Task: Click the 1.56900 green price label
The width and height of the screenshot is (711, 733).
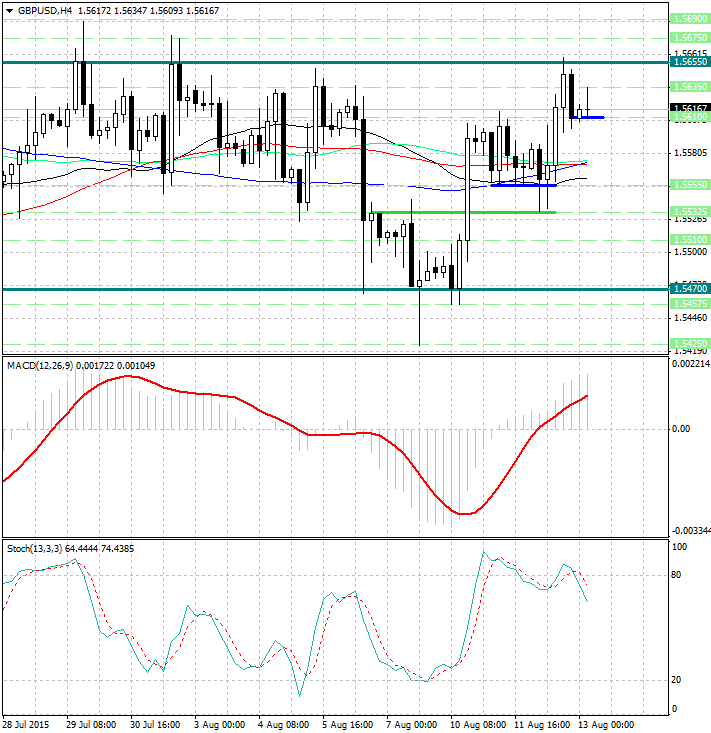Action: [689, 19]
